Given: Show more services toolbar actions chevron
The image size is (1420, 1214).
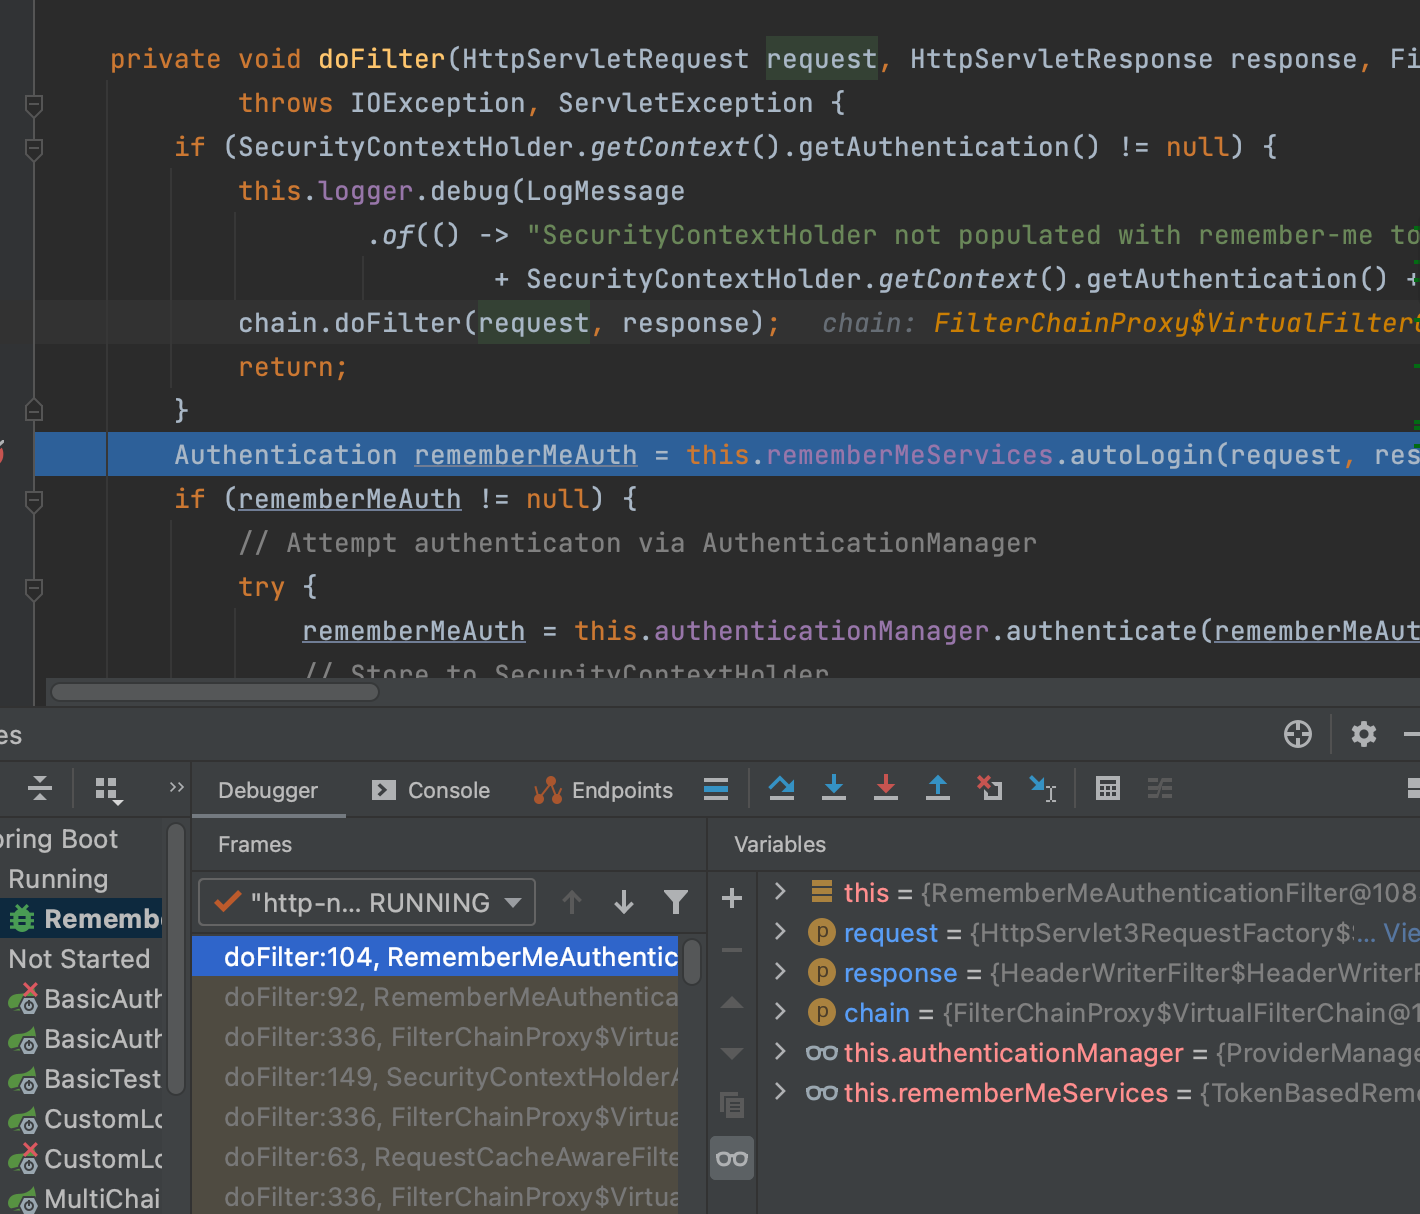Looking at the screenshot, I should pyautogui.click(x=177, y=787).
